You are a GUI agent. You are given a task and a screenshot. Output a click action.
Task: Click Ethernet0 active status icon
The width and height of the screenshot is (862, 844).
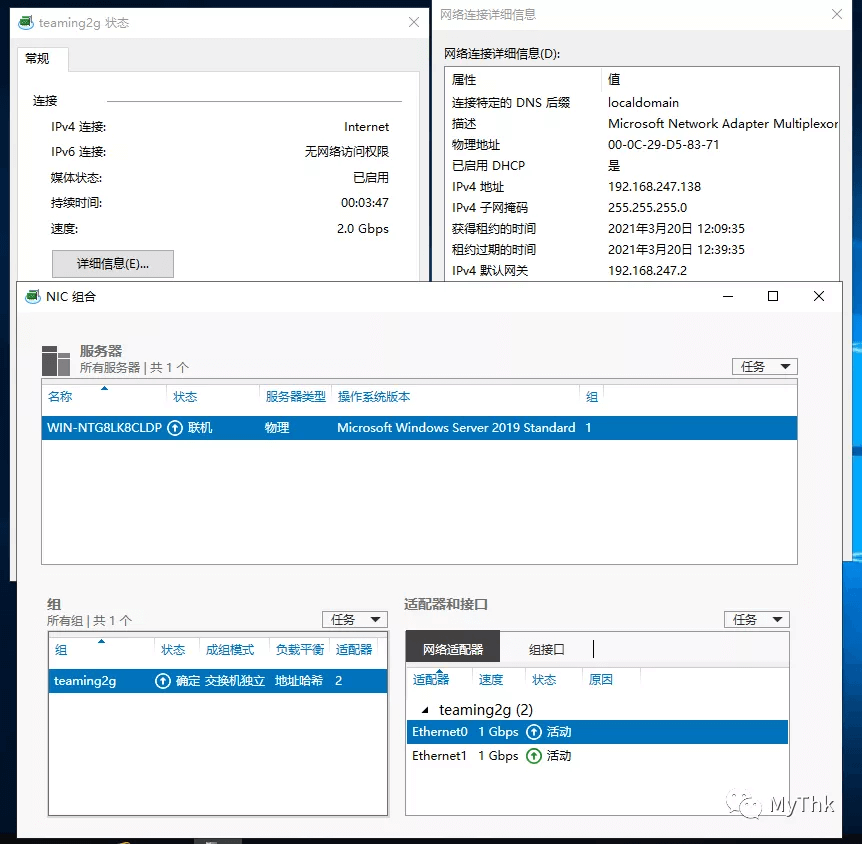(x=534, y=732)
